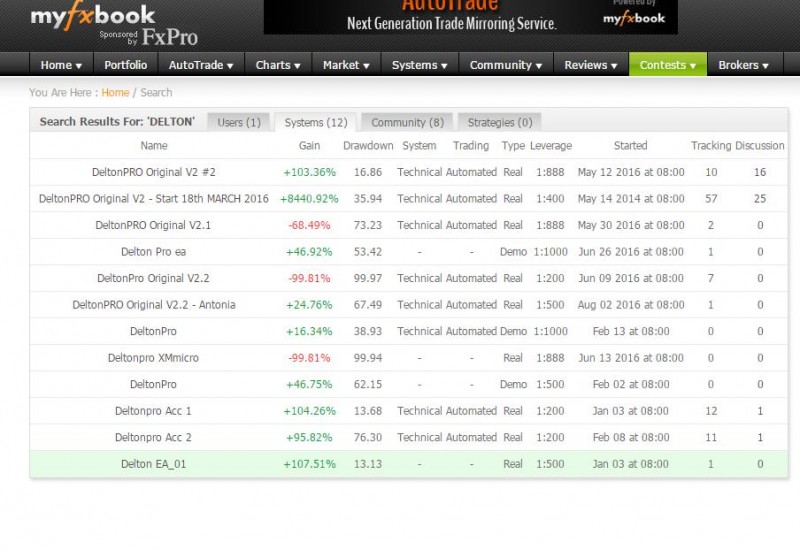Viewport: 800px width, 550px height.
Task: Expand the Community menu
Action: [x=506, y=65]
